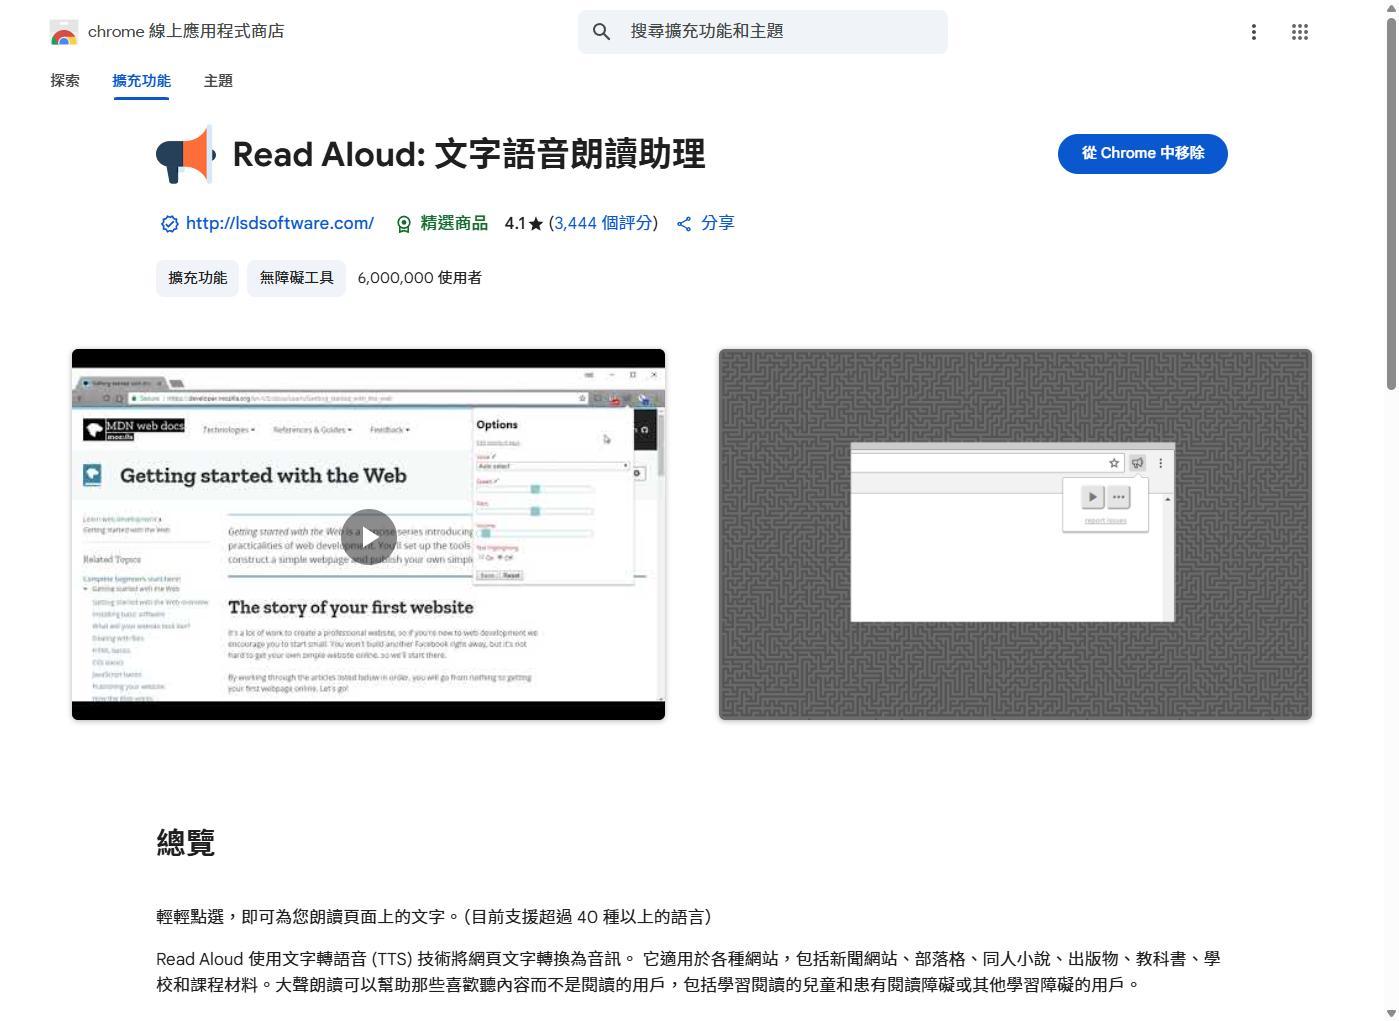
Task: Select the 擴充功能 navigation tab
Action: [141, 80]
